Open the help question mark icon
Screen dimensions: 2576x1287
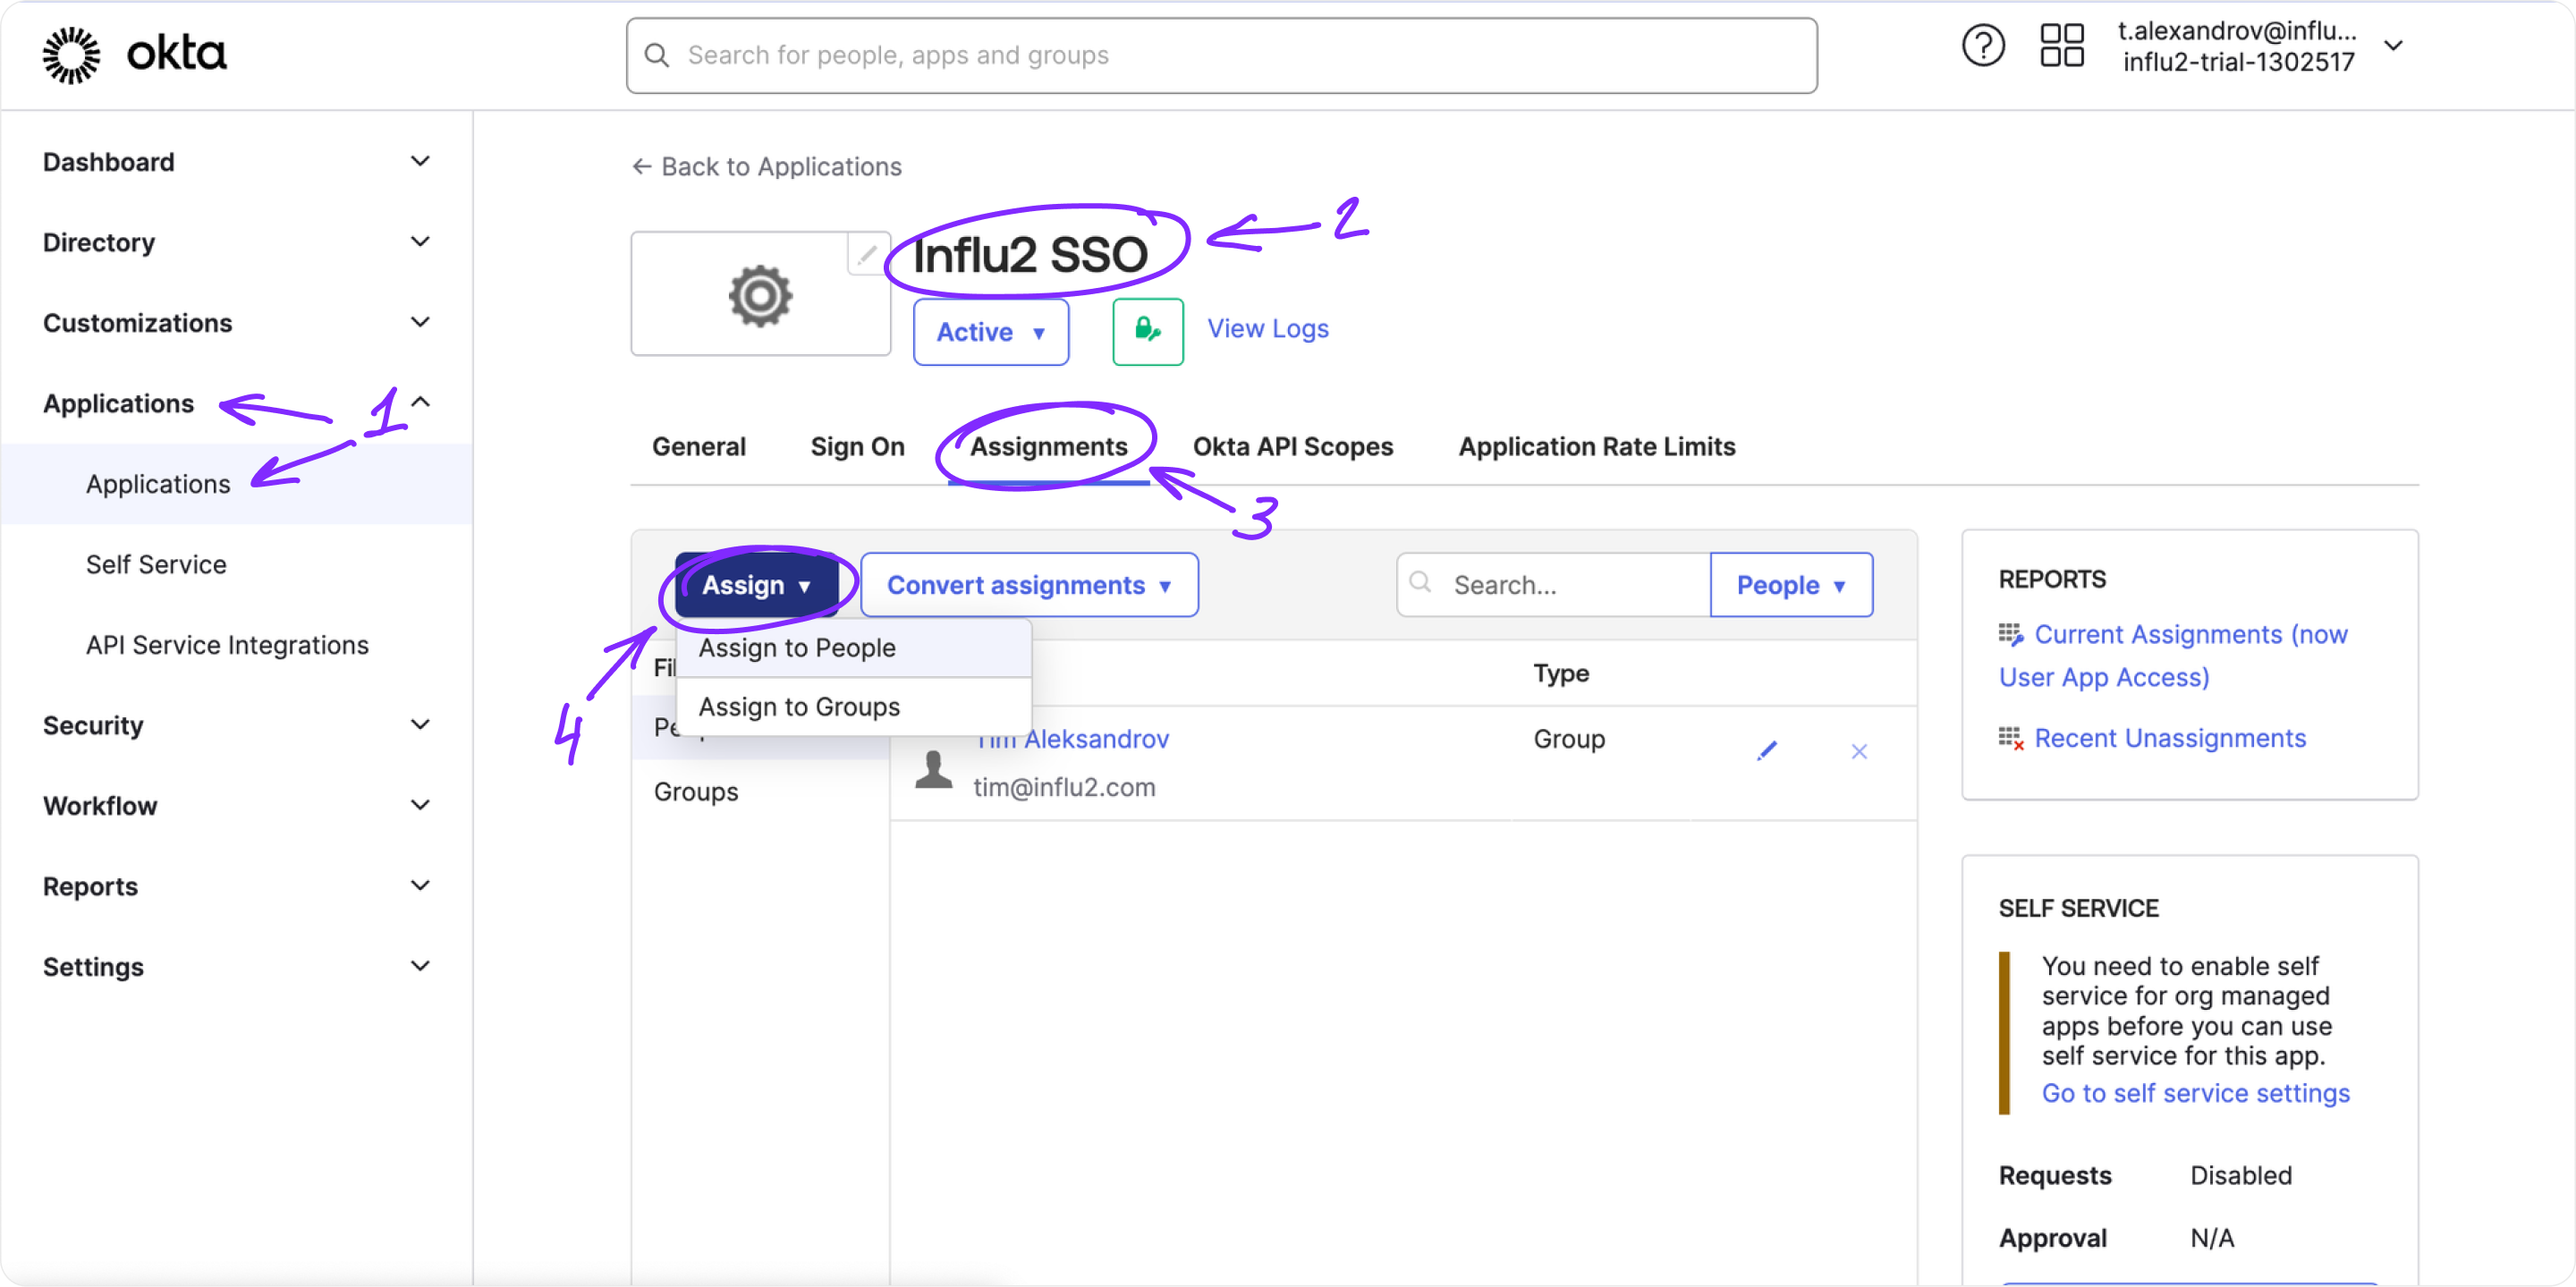pos(1983,46)
